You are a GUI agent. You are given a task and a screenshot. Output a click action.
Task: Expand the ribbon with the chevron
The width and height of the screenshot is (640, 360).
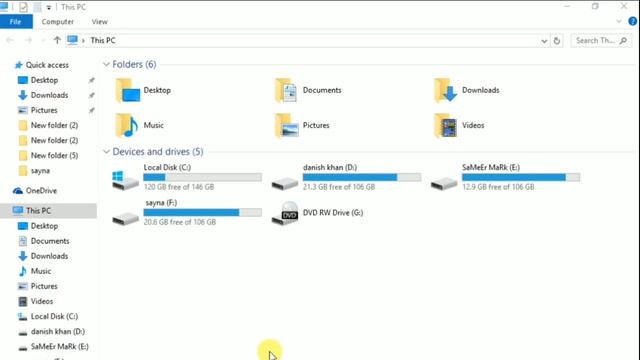(619, 21)
